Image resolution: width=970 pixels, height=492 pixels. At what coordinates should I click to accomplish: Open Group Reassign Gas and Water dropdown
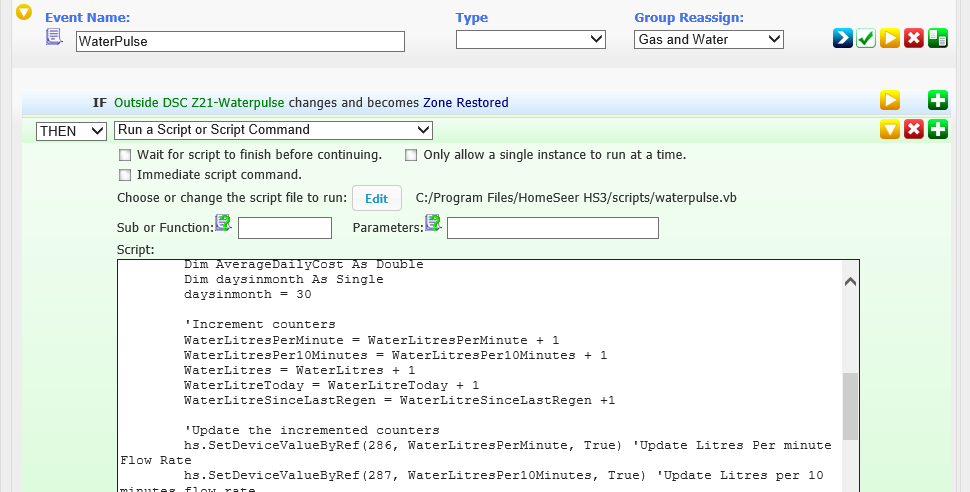point(708,39)
